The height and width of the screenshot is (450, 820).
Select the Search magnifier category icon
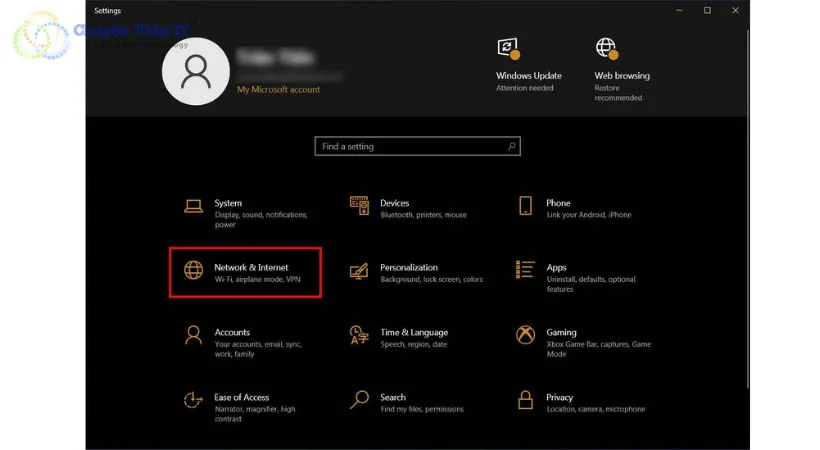click(359, 401)
